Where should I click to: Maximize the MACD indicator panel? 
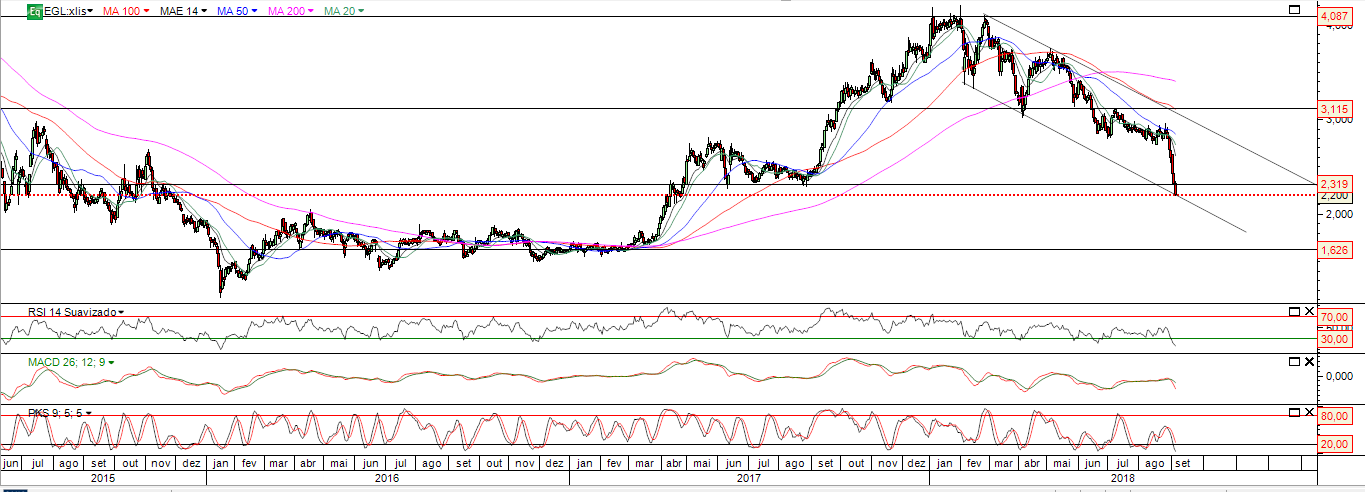tap(1293, 362)
